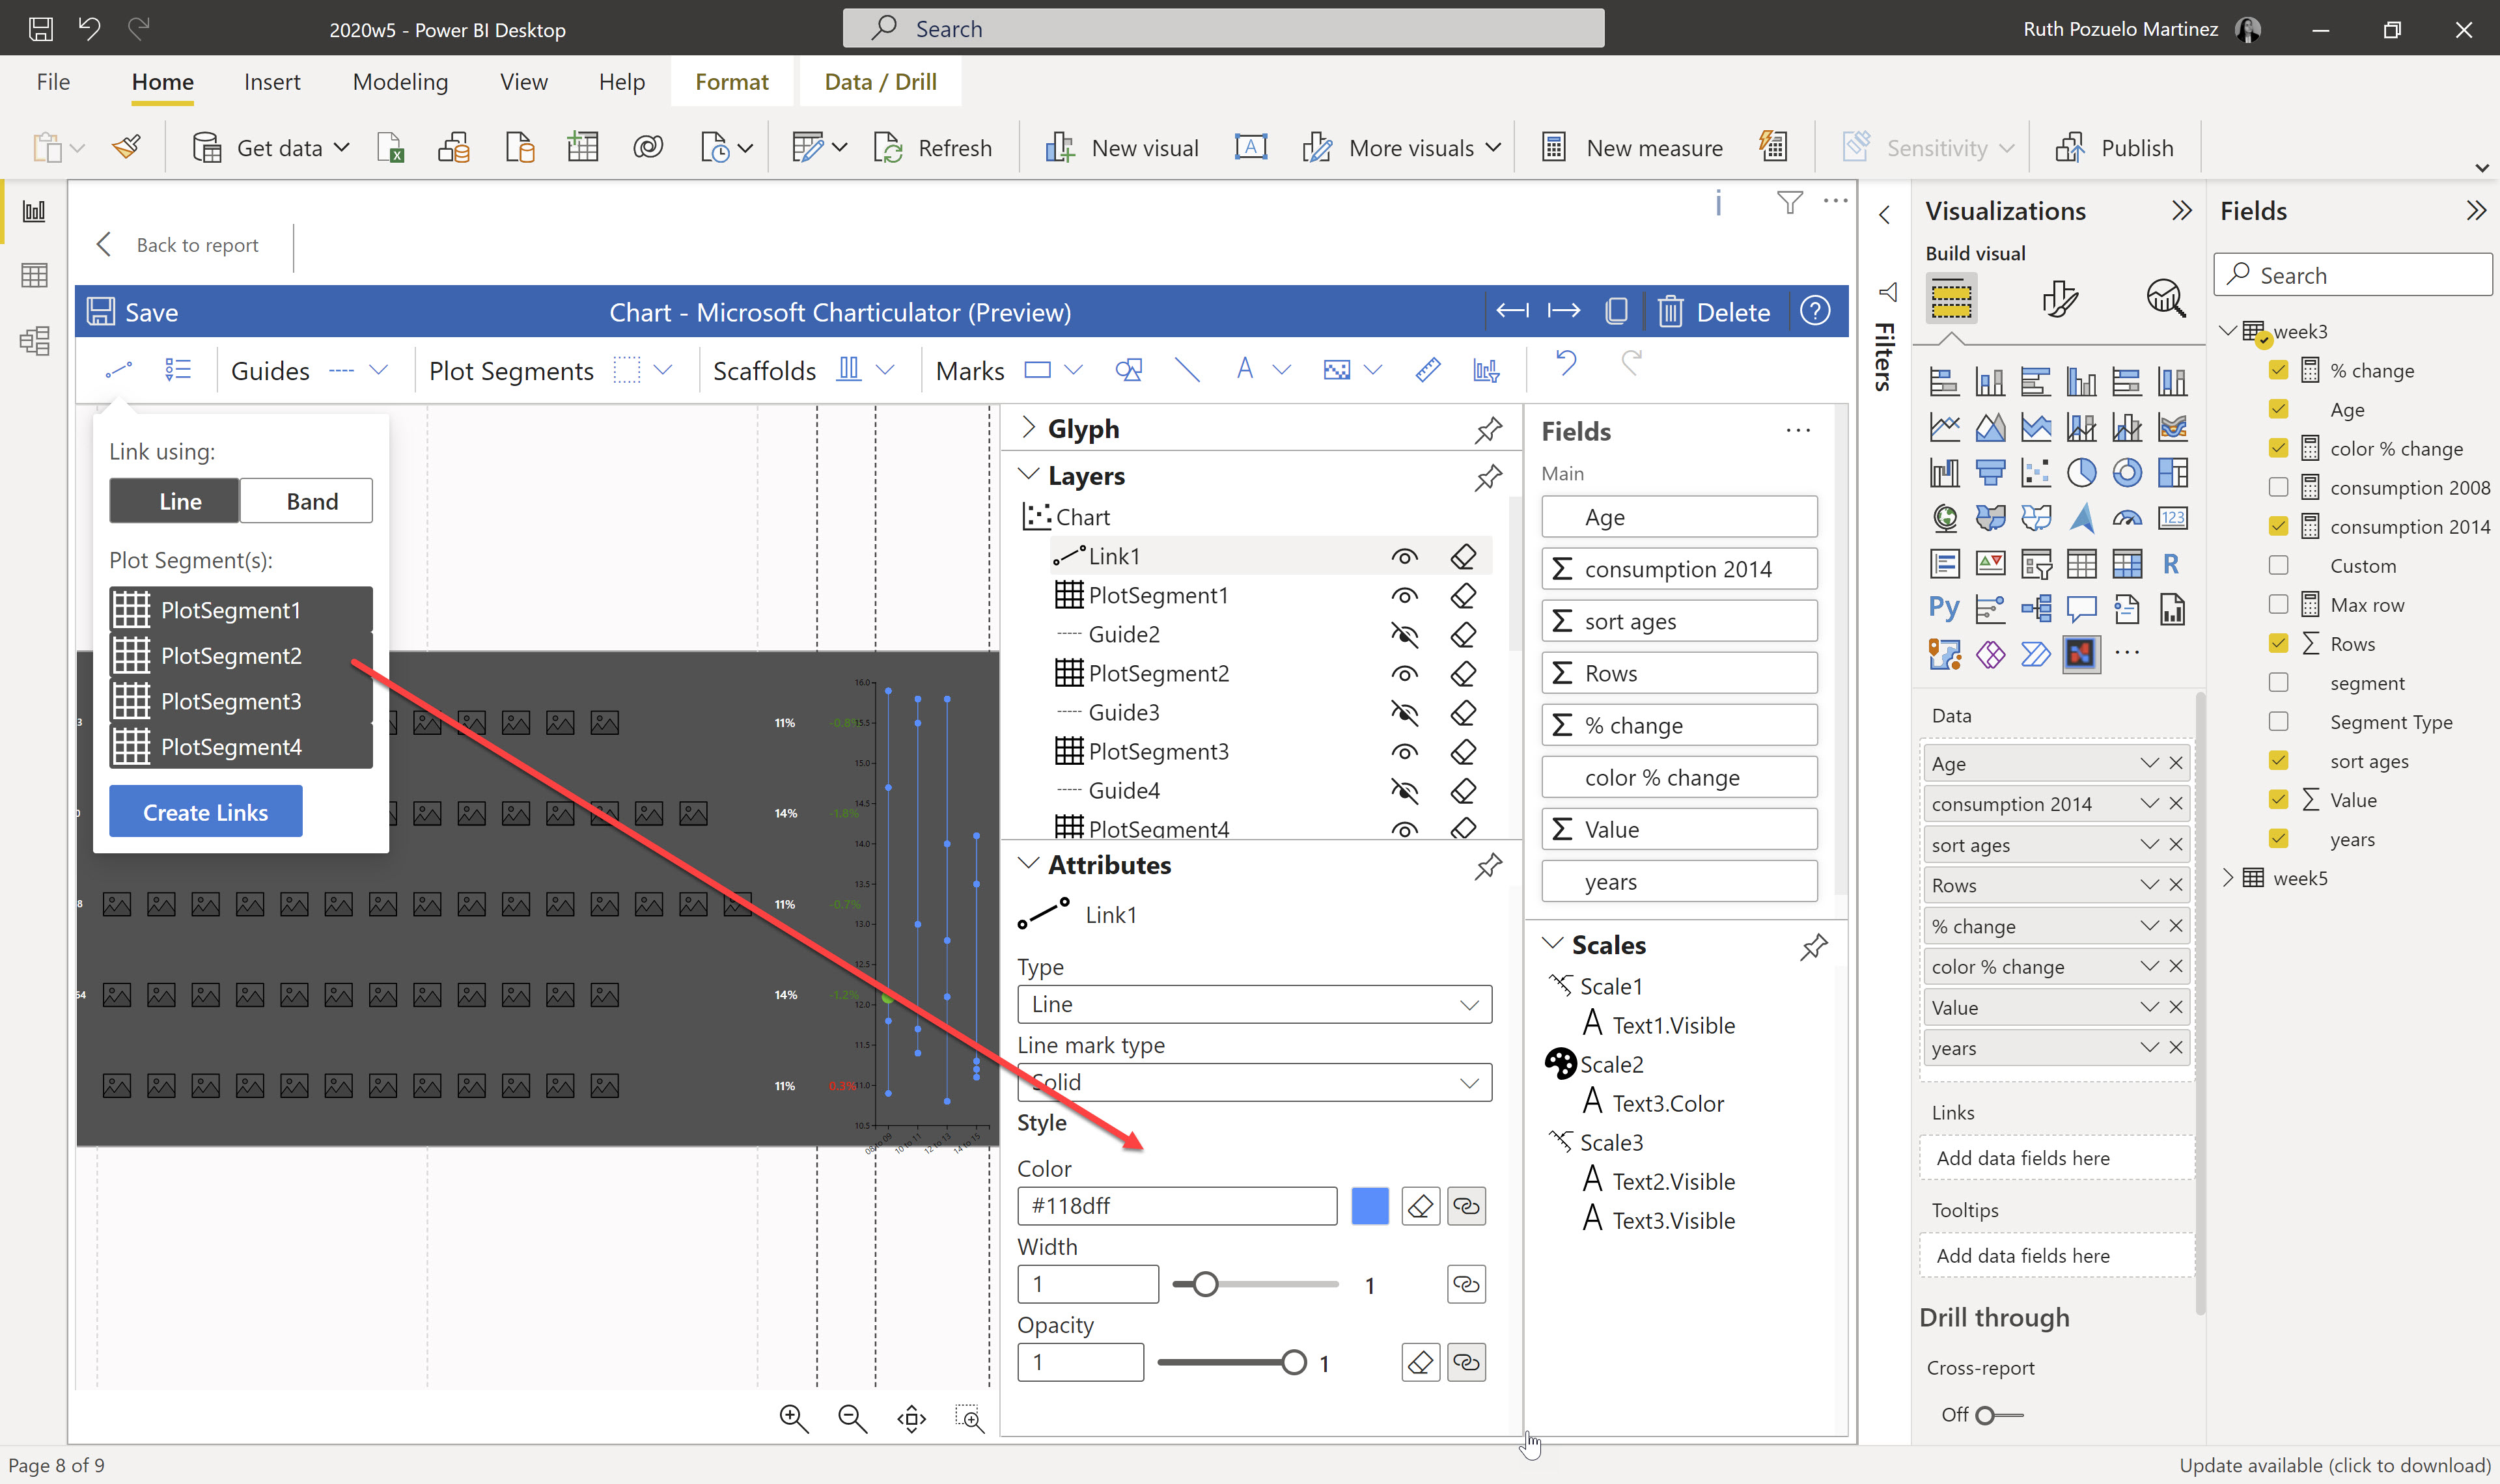Show the hidden Guide2 layer
The width and height of the screenshot is (2500, 1484).
1404,635
